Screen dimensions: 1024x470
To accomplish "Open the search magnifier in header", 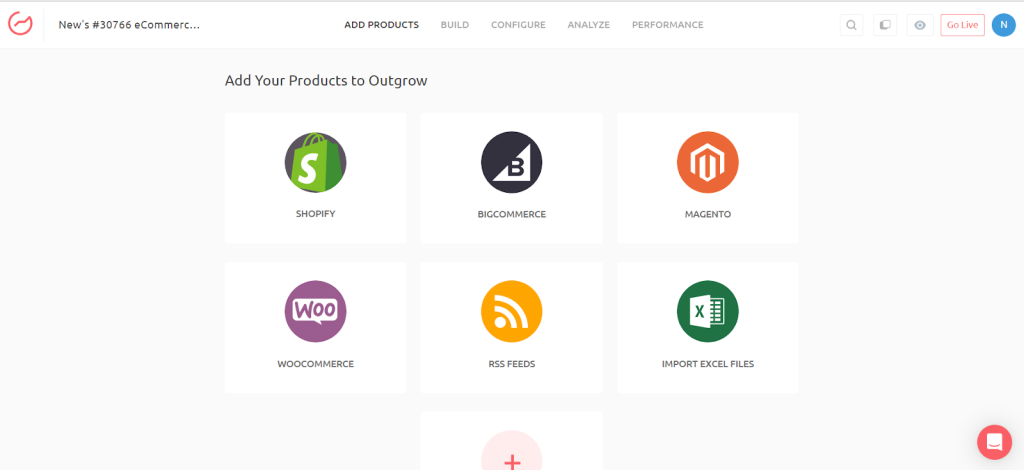I will [851, 25].
